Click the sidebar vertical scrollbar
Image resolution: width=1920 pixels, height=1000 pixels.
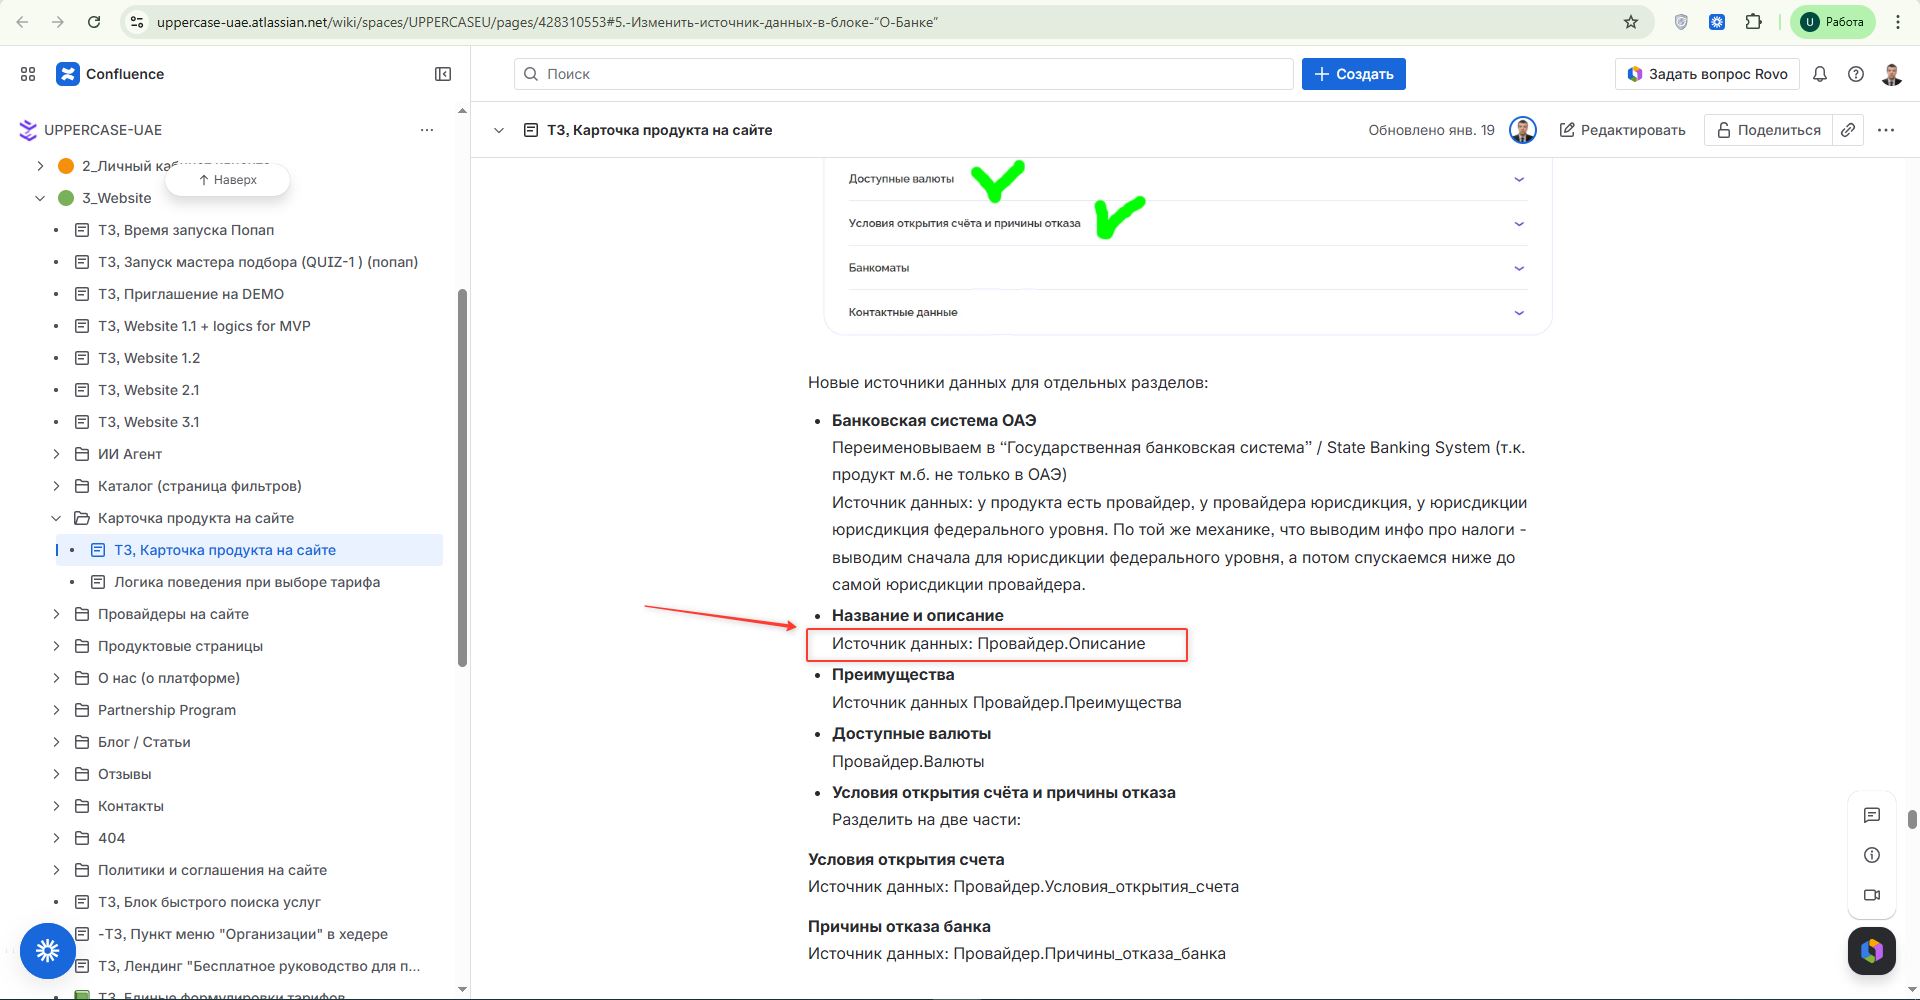pos(462,478)
